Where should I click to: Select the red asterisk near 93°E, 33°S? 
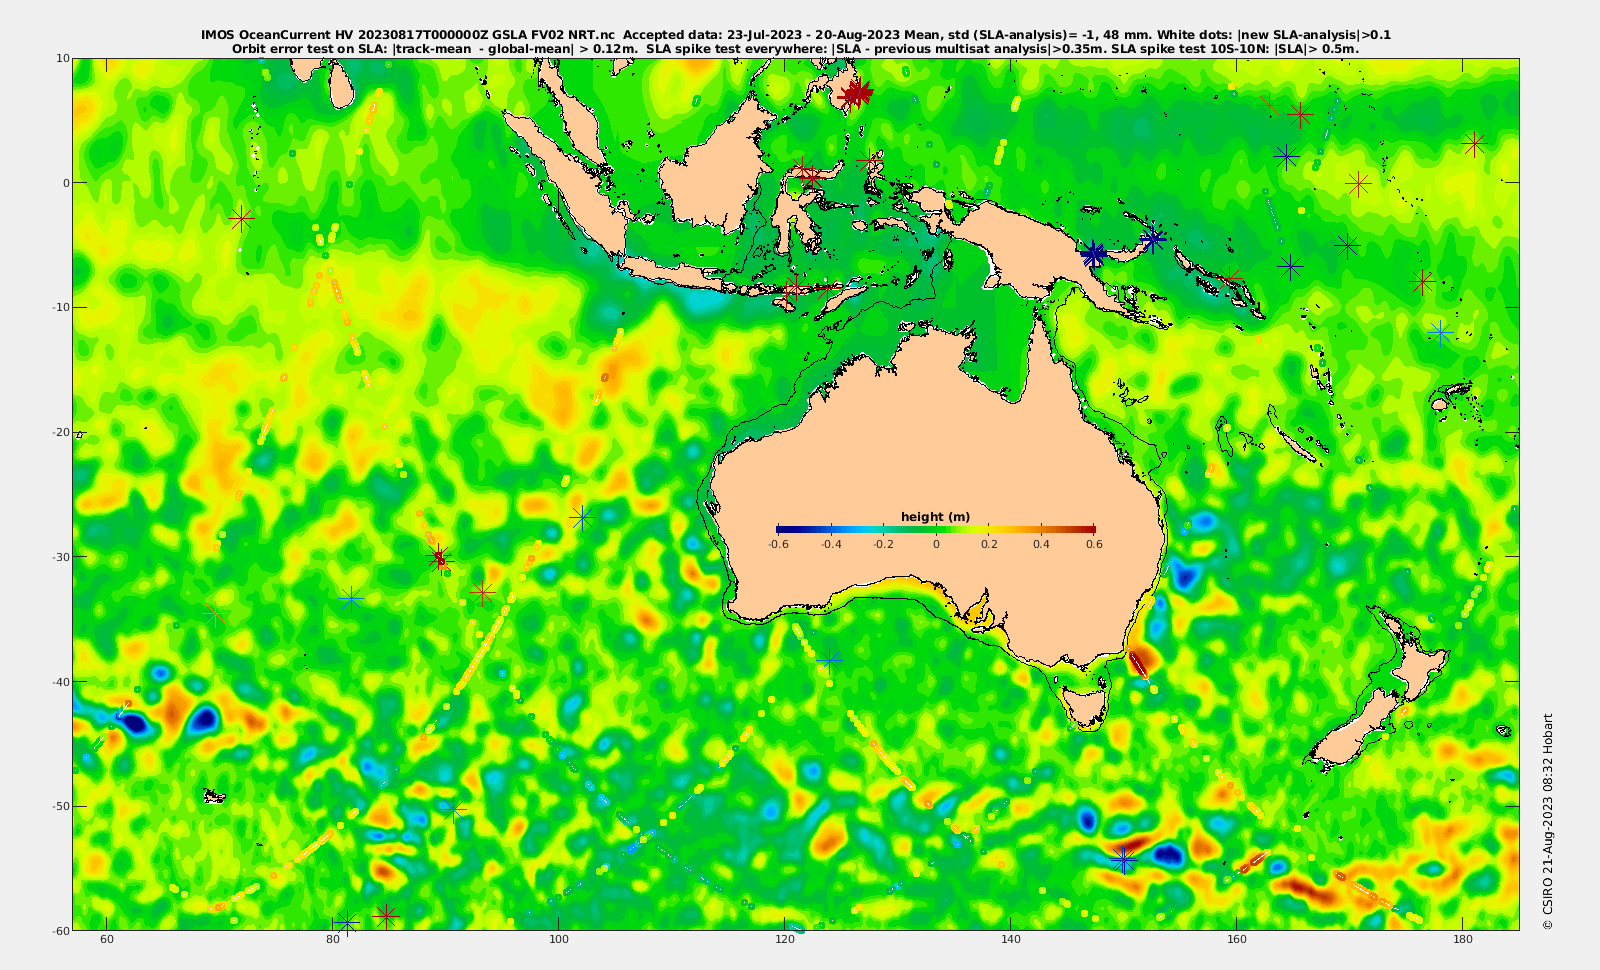[483, 593]
